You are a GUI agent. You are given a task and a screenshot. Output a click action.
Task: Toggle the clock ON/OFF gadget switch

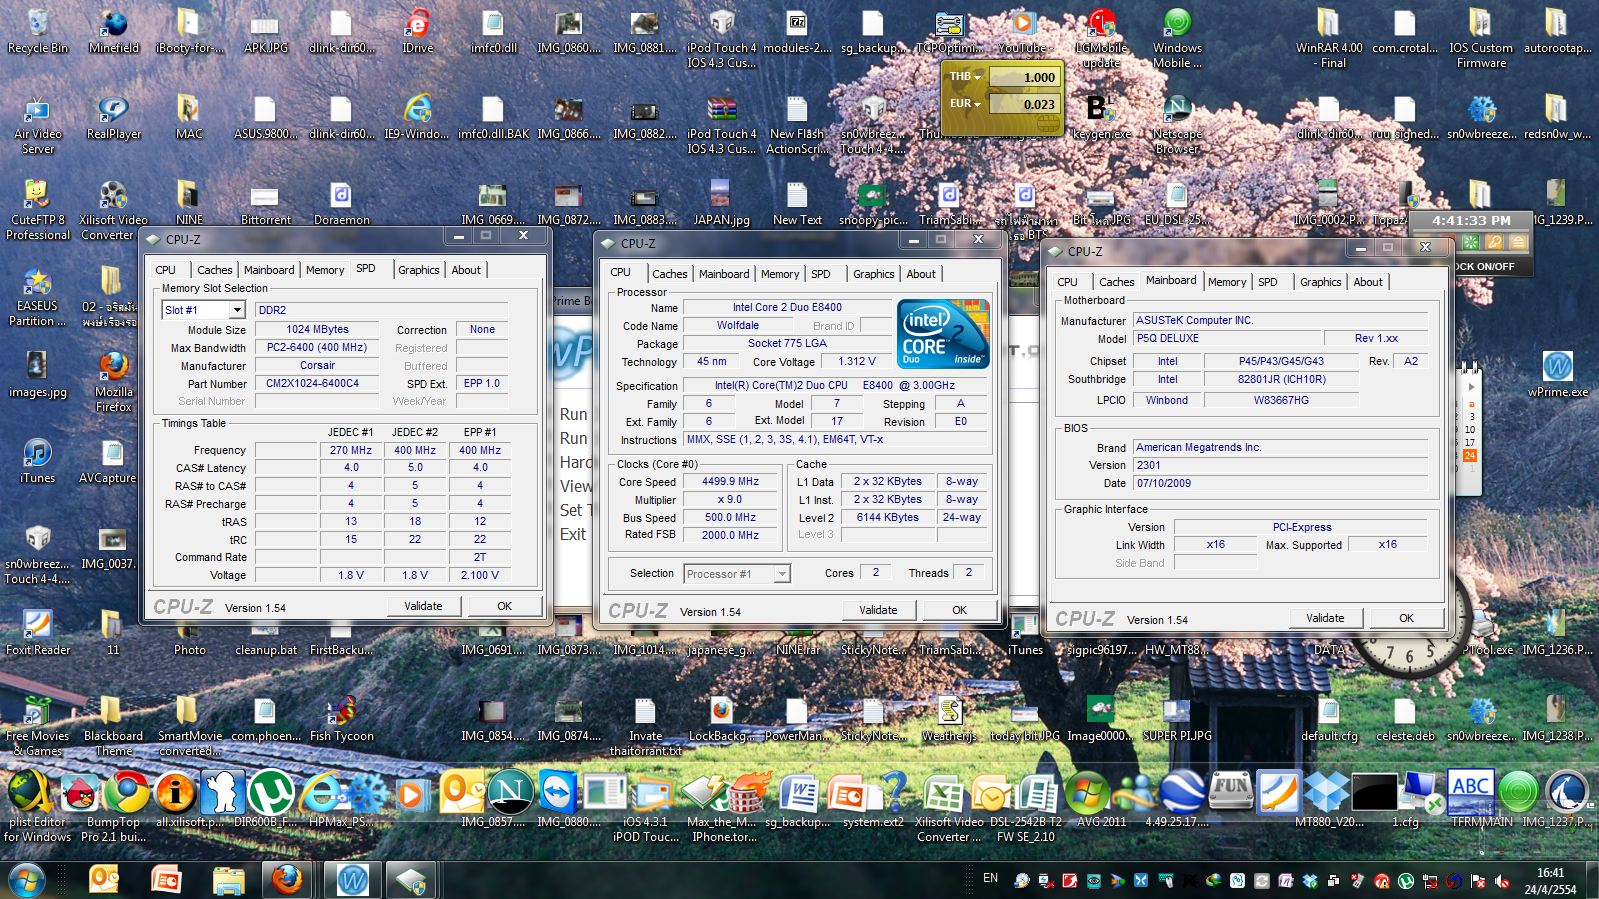click(x=1484, y=266)
